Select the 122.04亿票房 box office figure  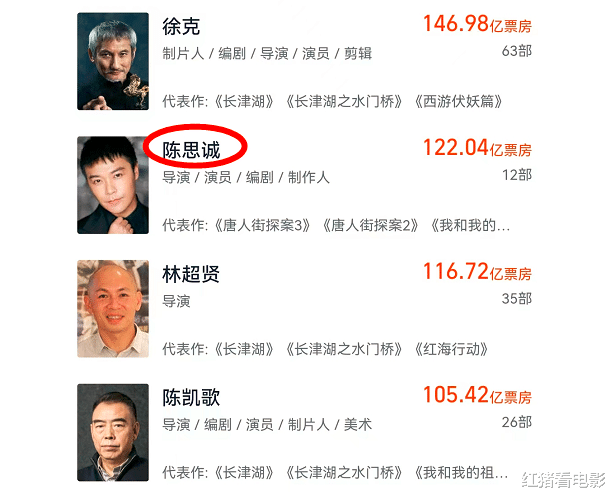[x=477, y=148]
